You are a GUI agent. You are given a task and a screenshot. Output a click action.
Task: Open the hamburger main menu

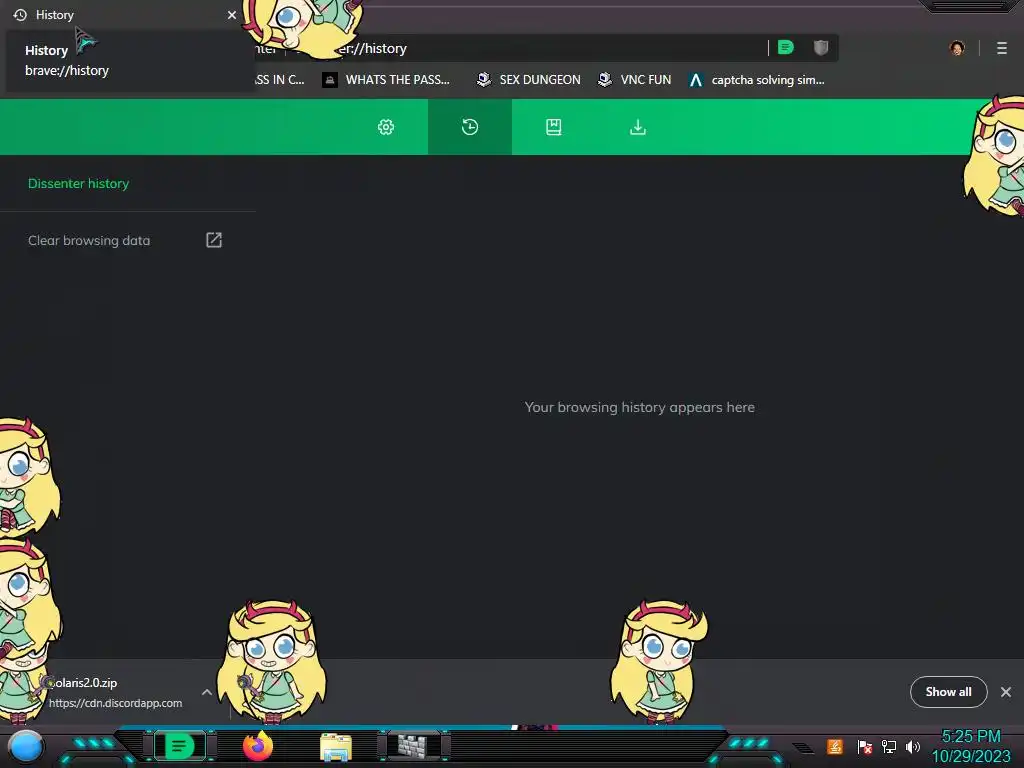tap(1002, 48)
